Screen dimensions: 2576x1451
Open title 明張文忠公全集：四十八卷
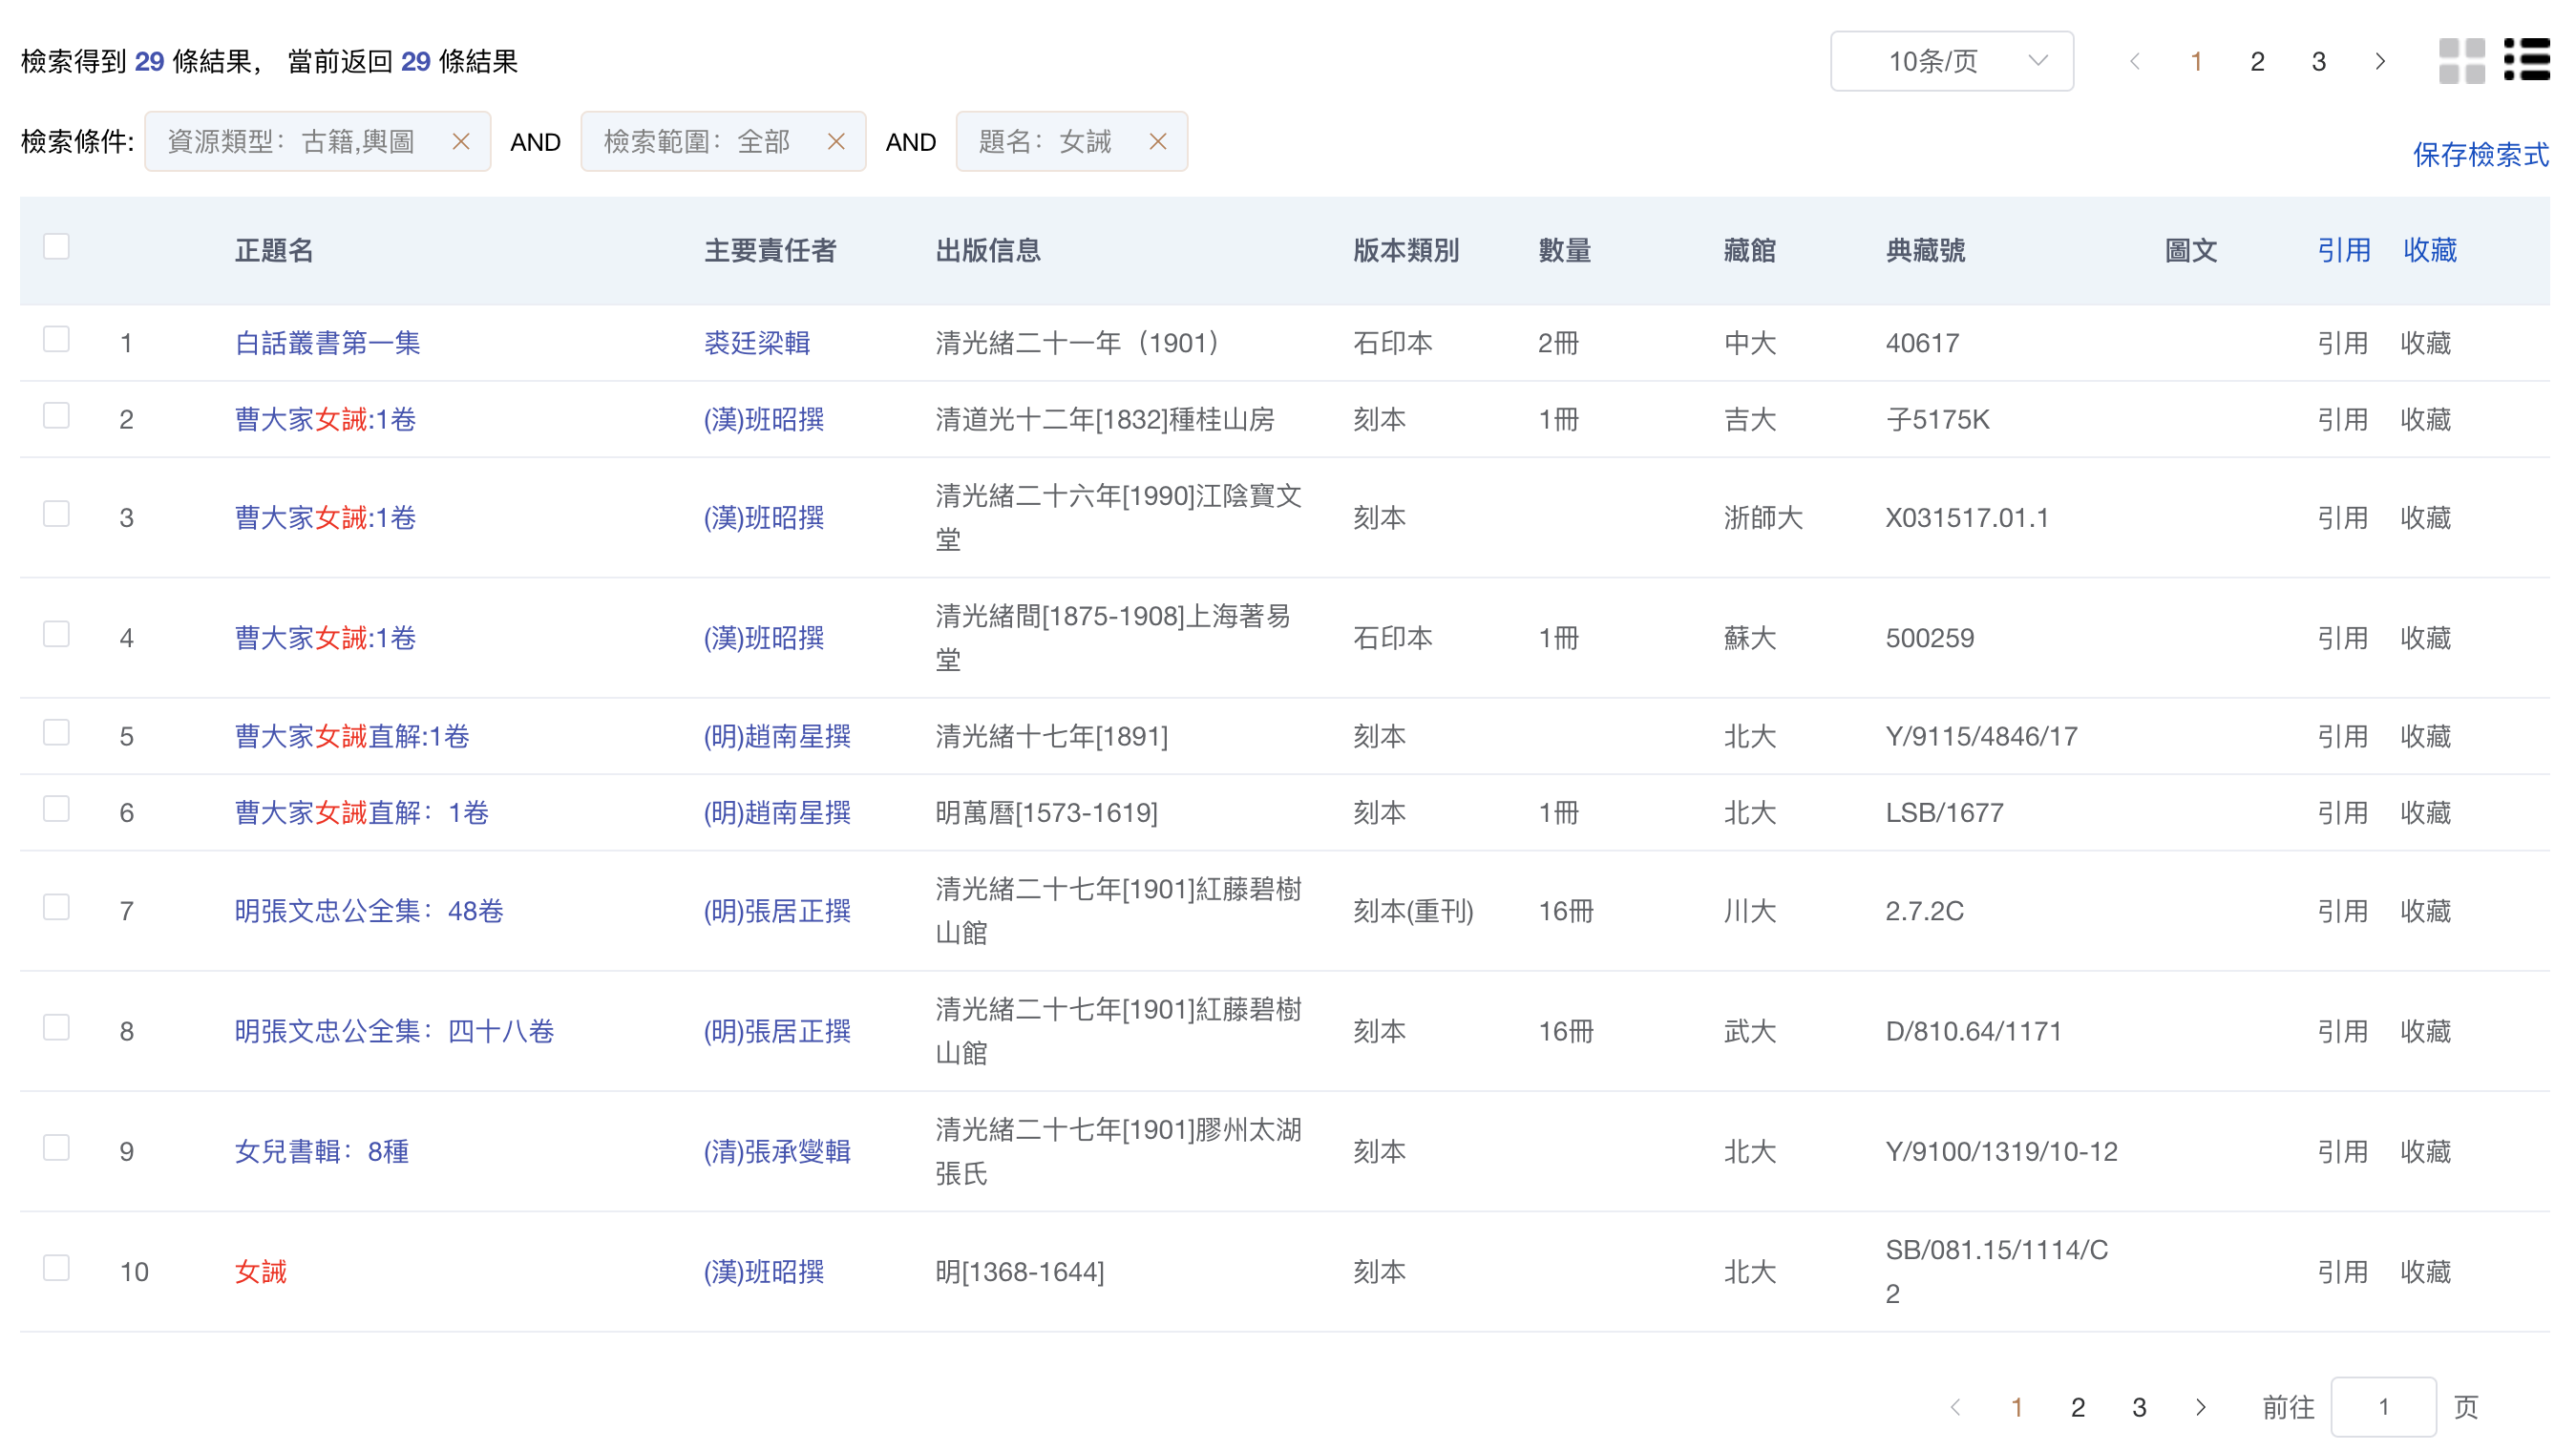394,1031
